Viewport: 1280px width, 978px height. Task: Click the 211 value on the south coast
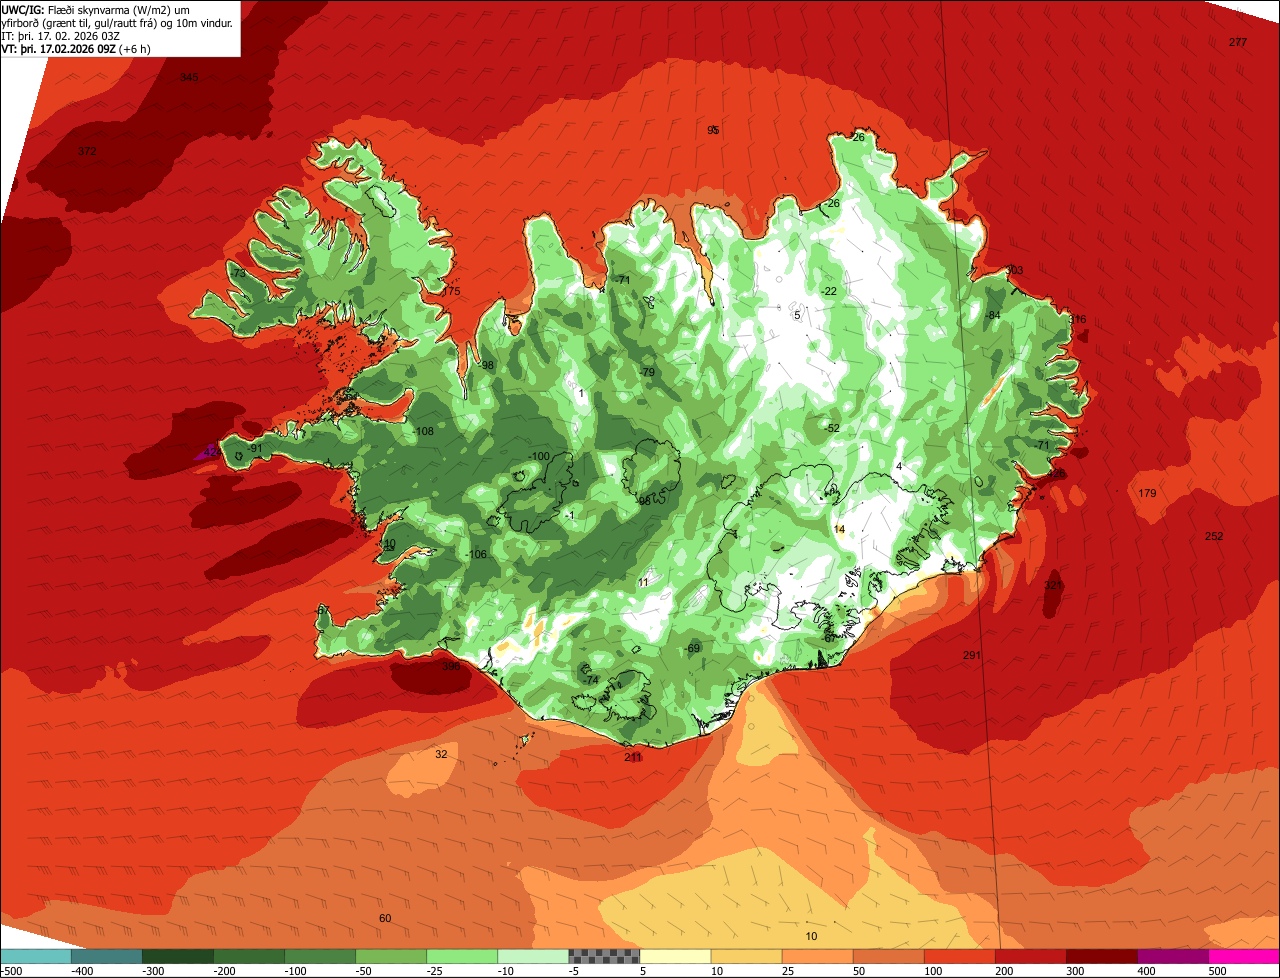[x=633, y=757]
